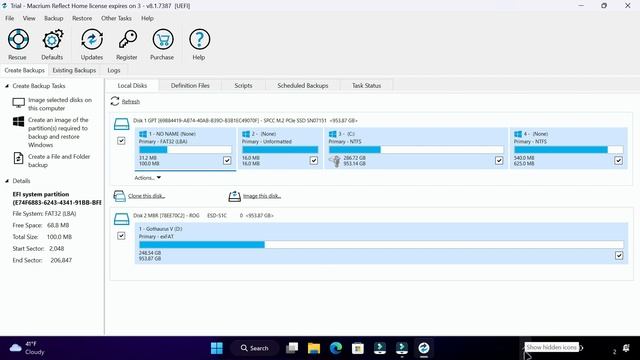Click the Windows flag icon on partition 3 (C:)

pos(333,134)
